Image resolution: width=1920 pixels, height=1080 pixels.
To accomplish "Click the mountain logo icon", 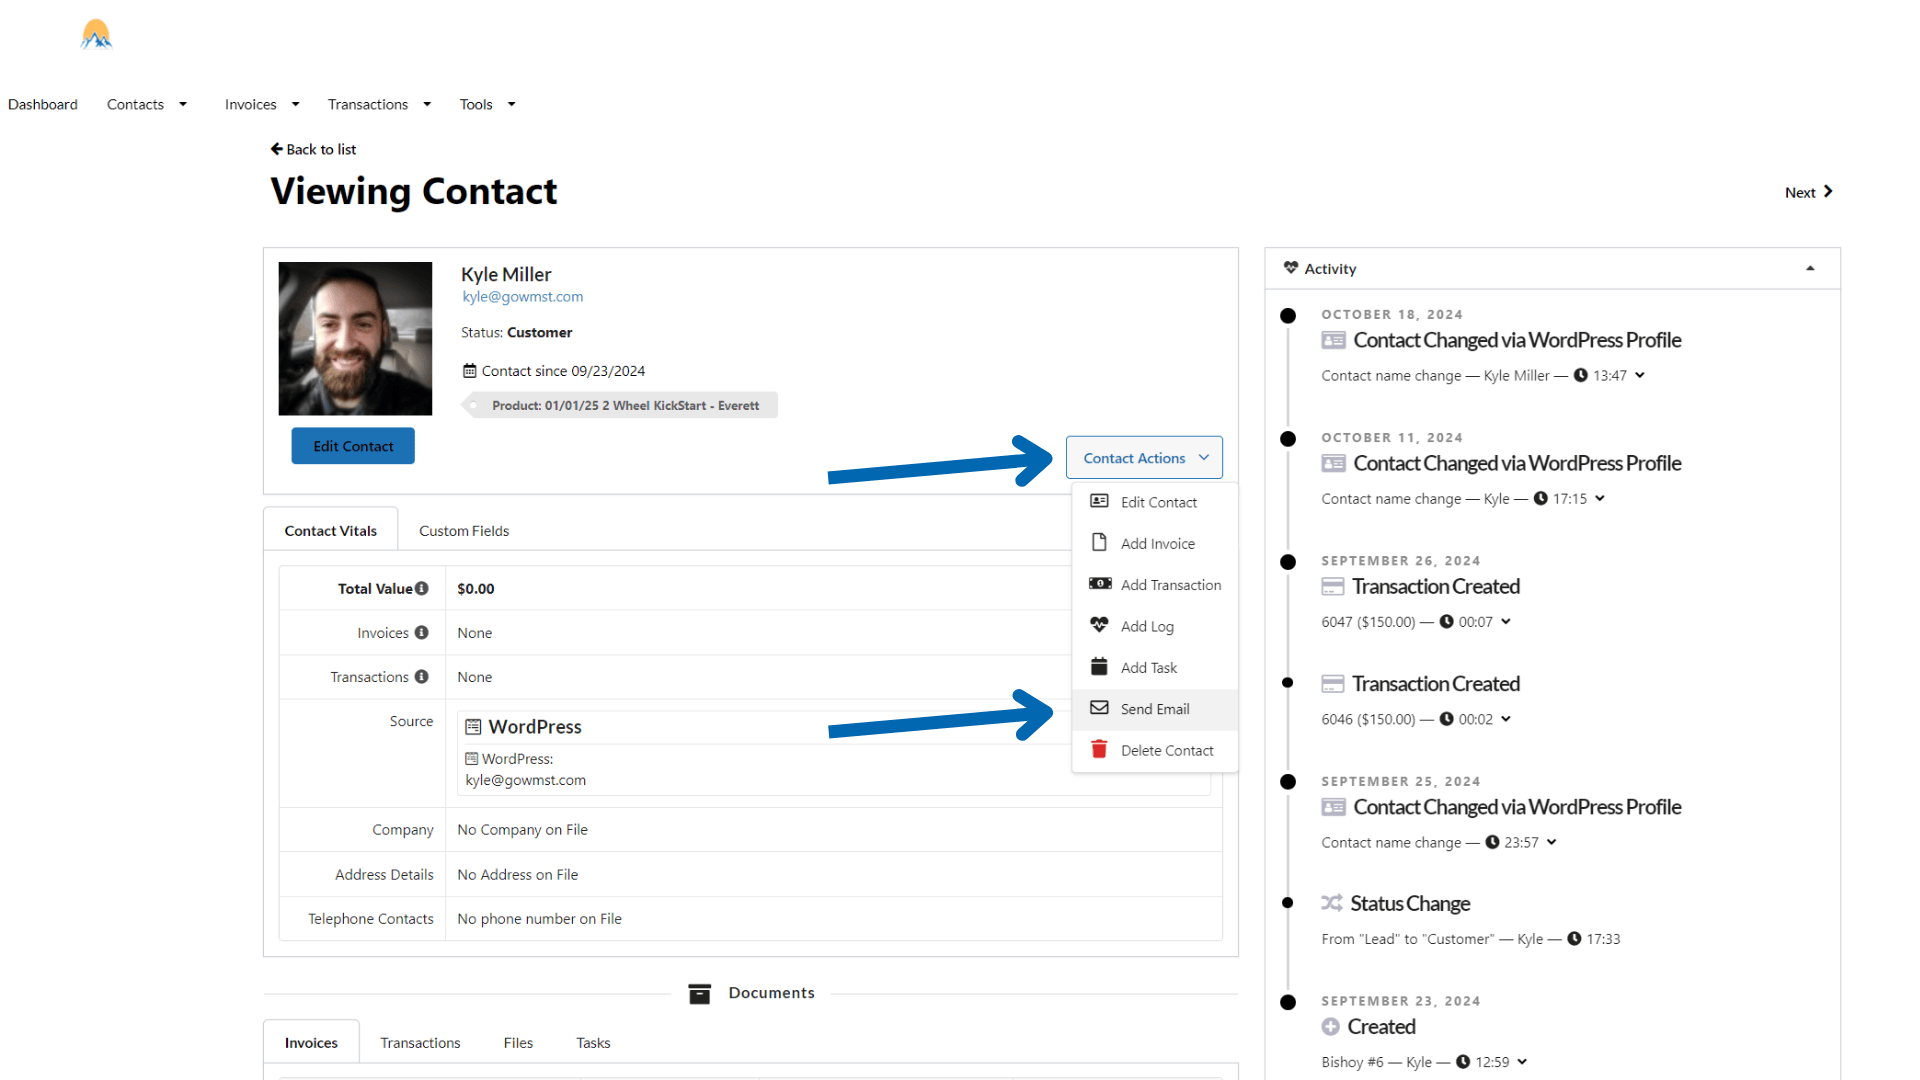I will [x=96, y=35].
